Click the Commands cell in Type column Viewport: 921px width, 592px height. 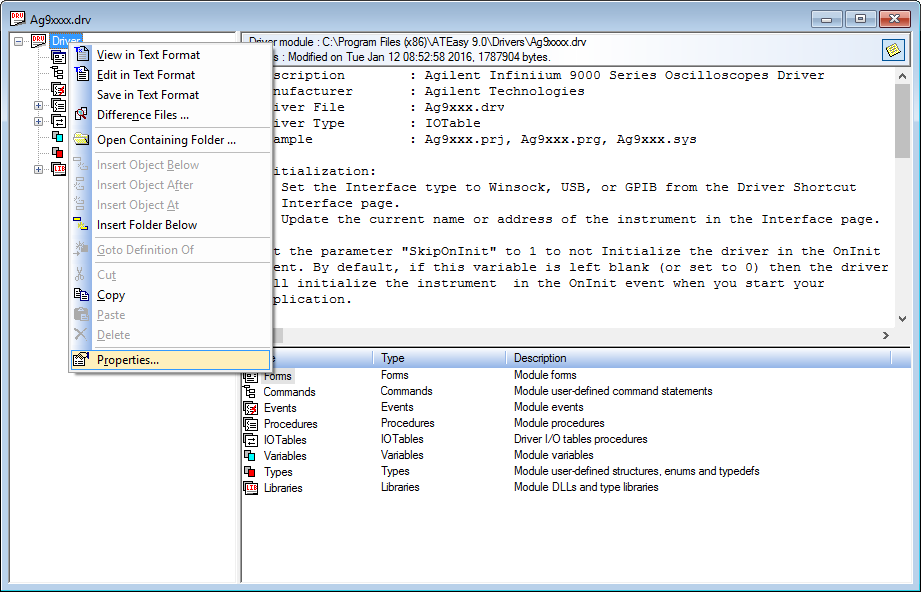point(406,391)
